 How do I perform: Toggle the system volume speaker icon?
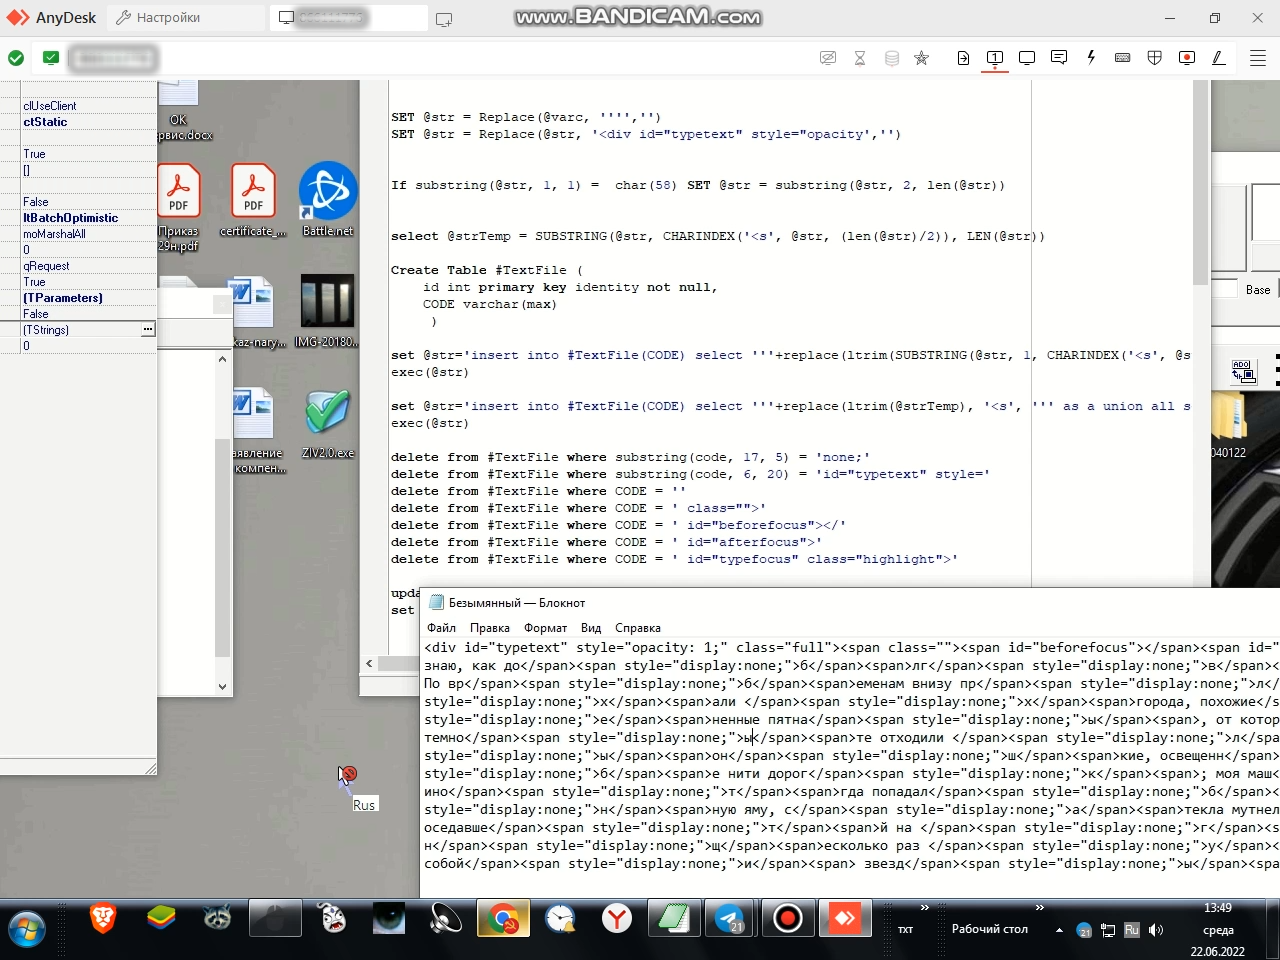point(1156,930)
